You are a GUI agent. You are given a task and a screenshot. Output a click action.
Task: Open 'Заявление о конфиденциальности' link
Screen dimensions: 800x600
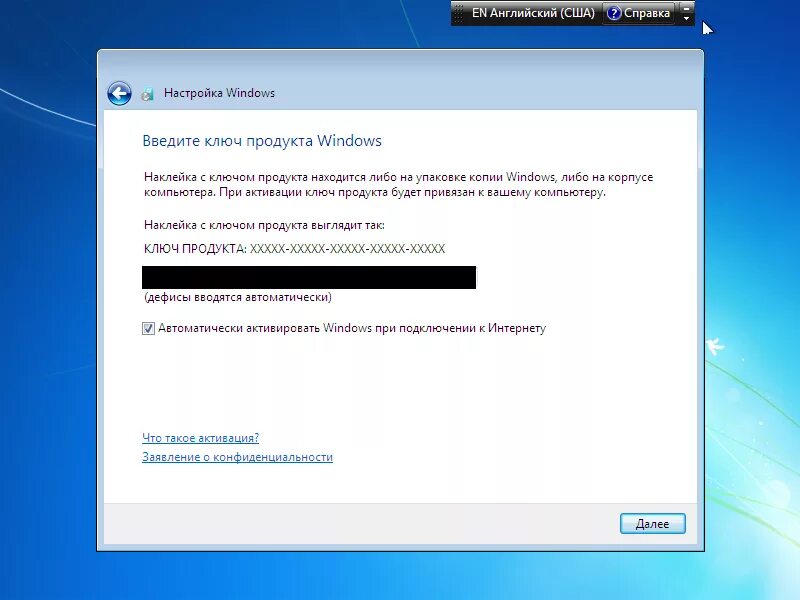pyautogui.click(x=237, y=457)
